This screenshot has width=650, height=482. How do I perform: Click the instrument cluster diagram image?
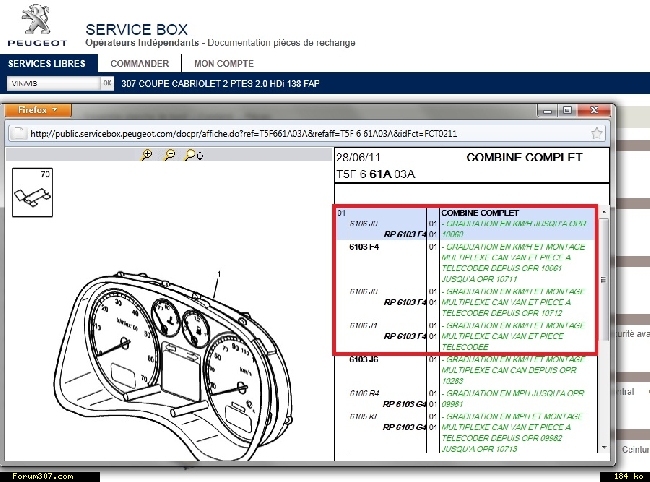point(174,367)
